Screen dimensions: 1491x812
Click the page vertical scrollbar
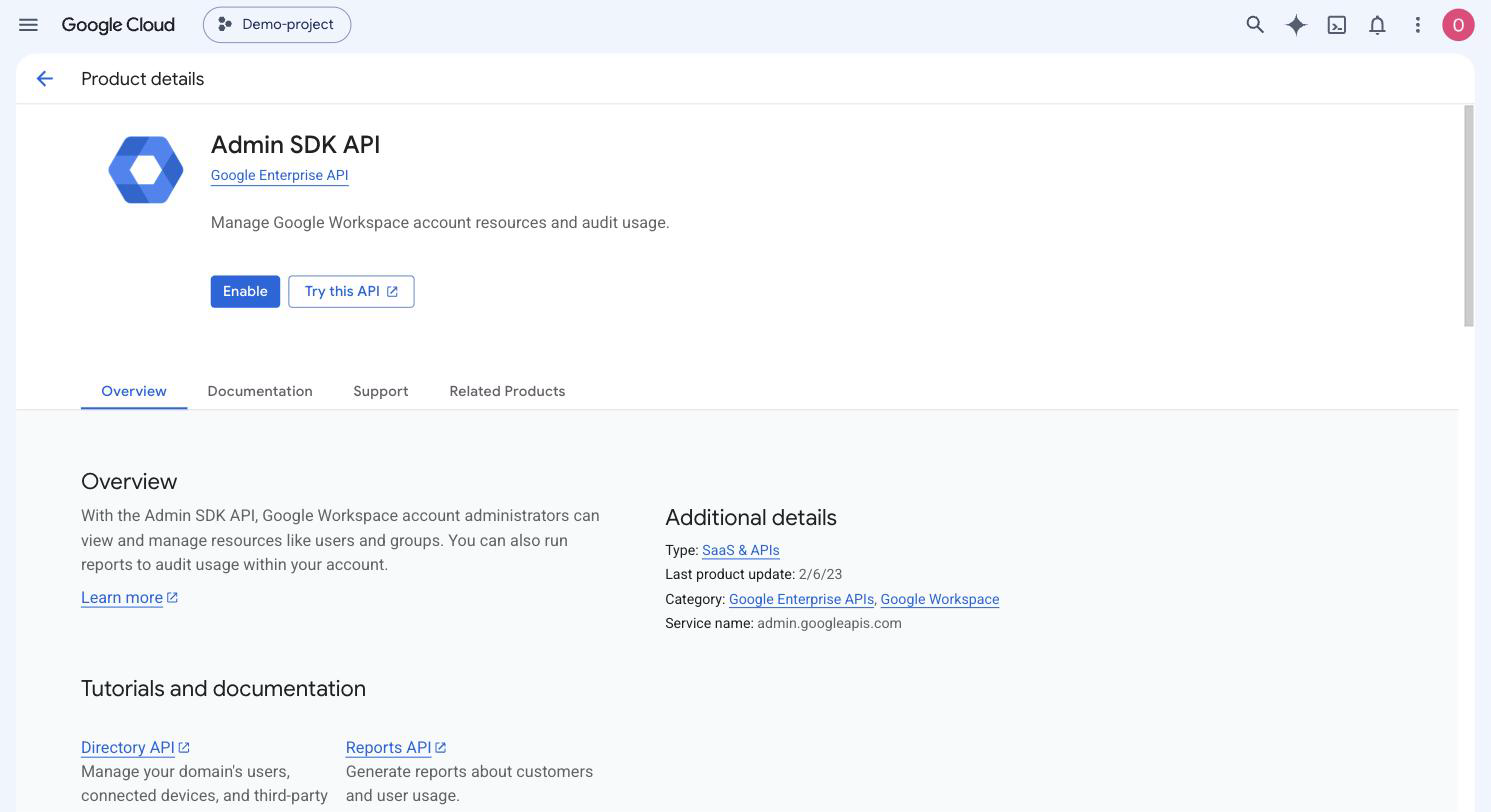point(1468,216)
